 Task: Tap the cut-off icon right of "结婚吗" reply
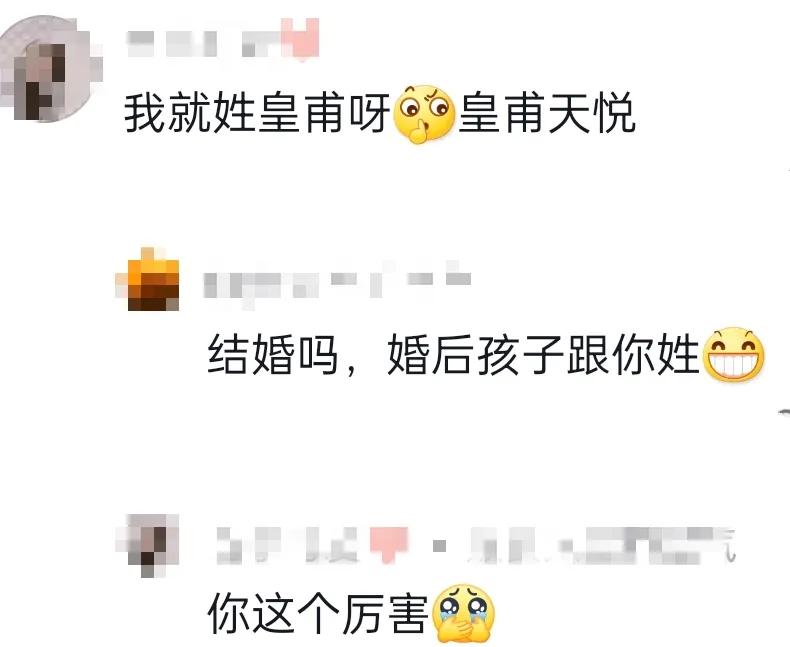coord(784,413)
